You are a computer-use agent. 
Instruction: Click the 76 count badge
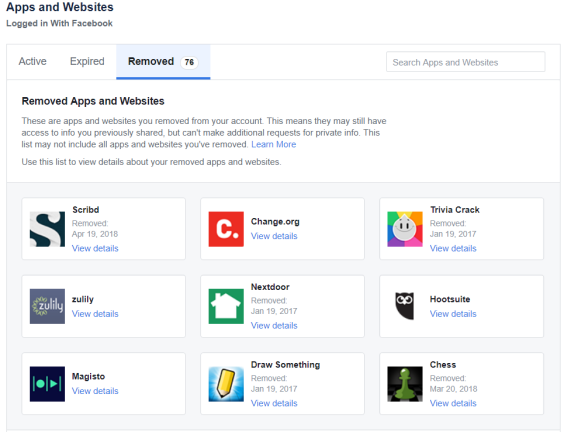pyautogui.click(x=189, y=62)
